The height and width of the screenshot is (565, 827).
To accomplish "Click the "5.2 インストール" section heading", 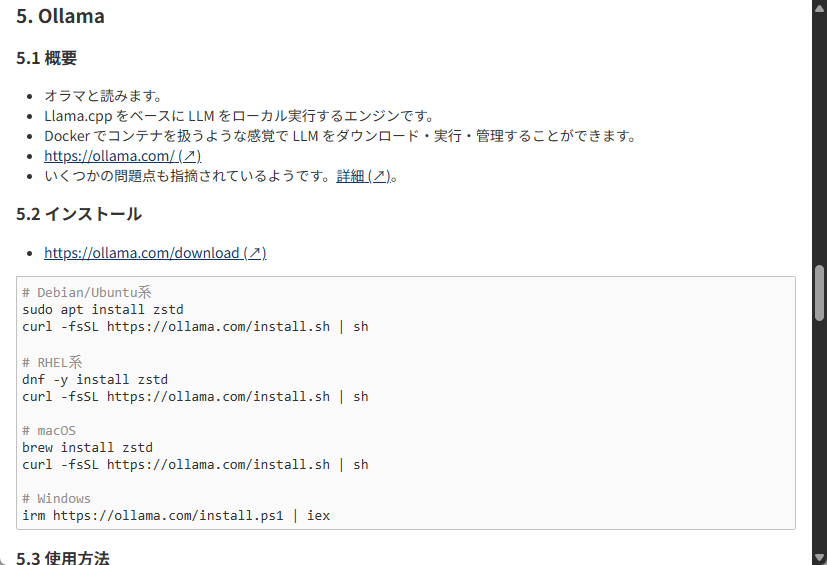I will (79, 214).
